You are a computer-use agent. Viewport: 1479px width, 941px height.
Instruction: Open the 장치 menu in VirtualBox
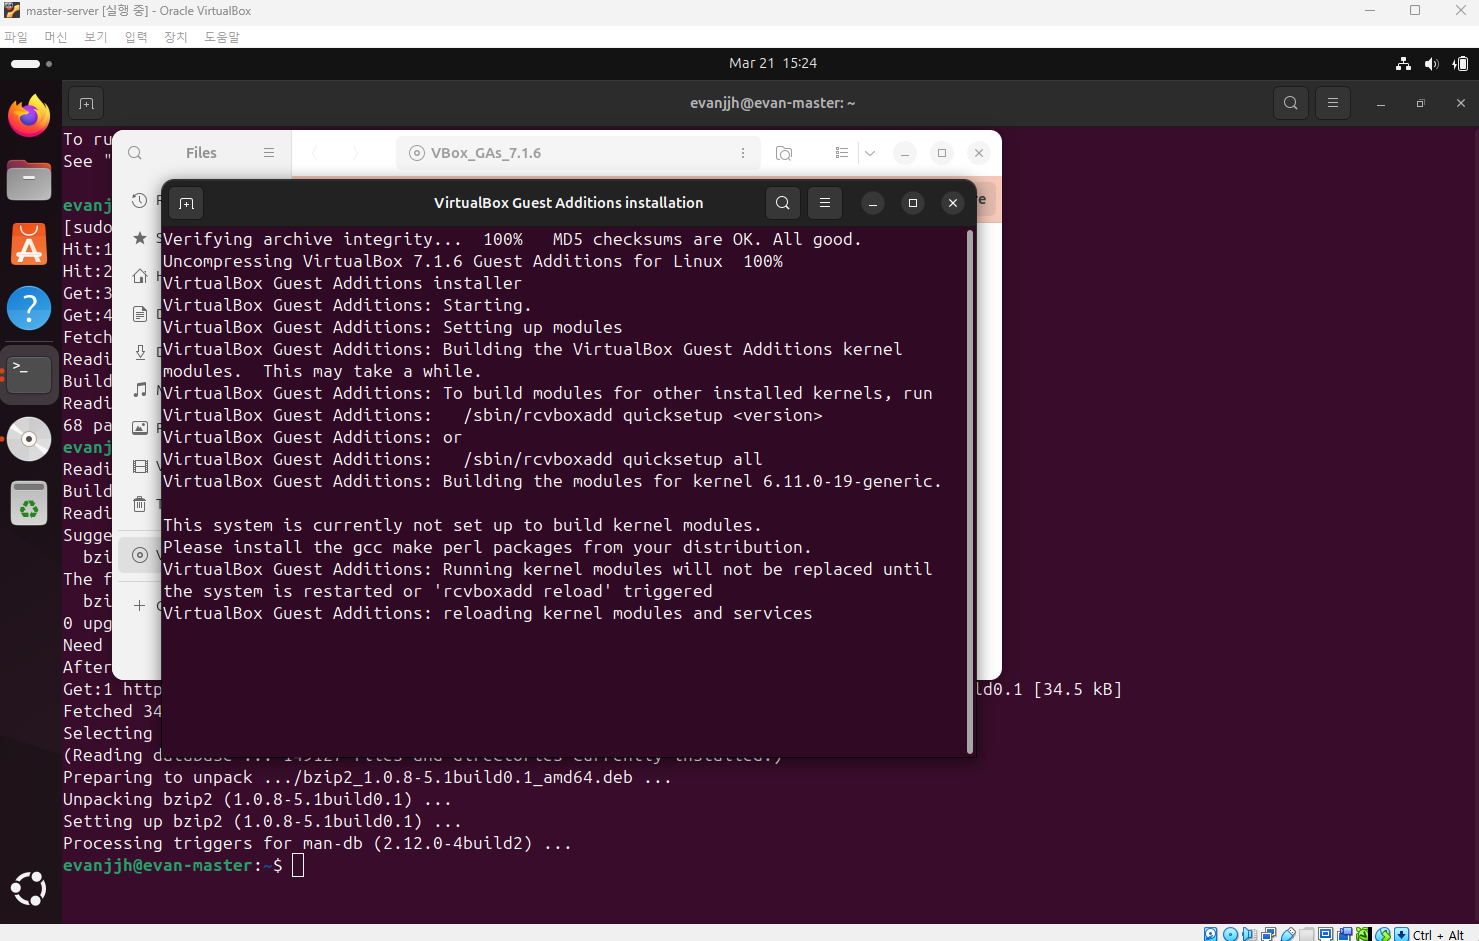(x=176, y=37)
